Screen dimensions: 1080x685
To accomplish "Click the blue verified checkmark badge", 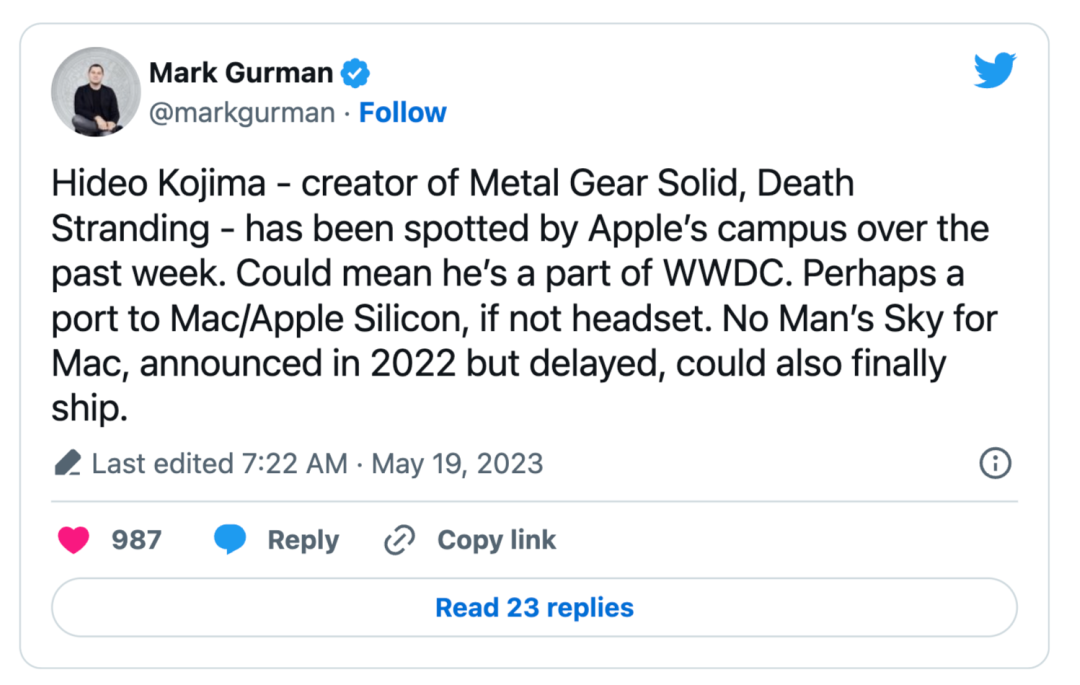I will (x=357, y=73).
